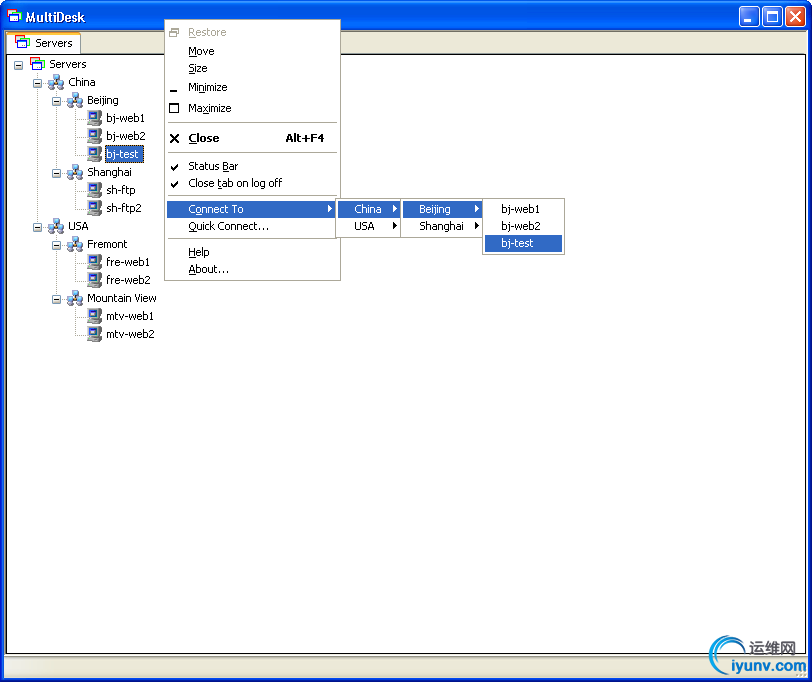The height and width of the screenshot is (682, 812).
Task: Collapse the Beijing tree node
Action: coord(56,101)
